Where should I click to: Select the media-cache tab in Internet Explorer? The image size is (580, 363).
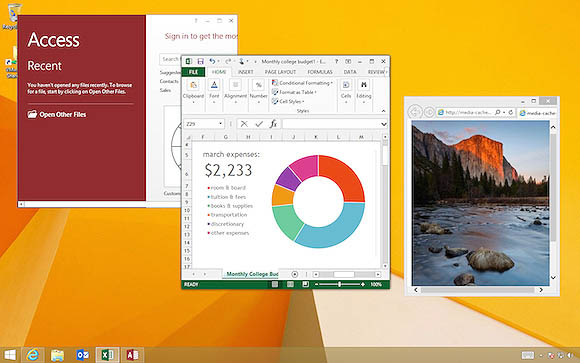click(538, 113)
